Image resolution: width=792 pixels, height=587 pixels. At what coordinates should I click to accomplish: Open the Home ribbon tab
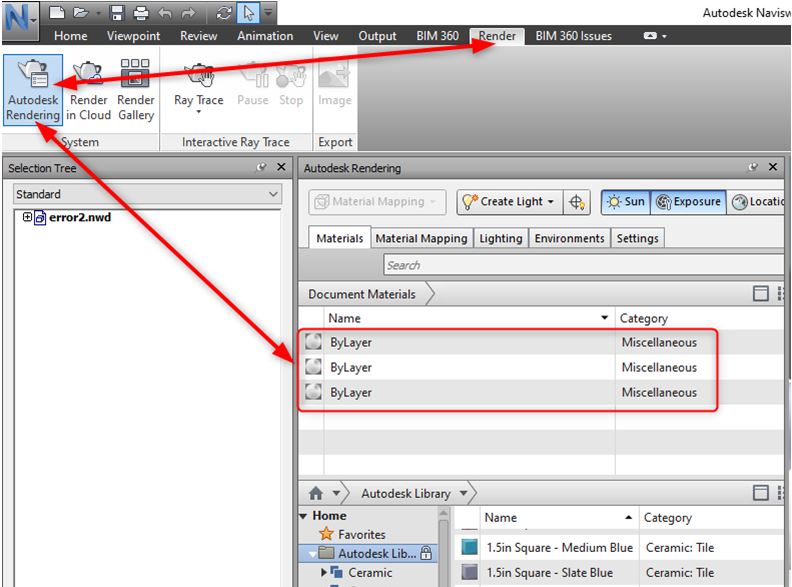71,36
